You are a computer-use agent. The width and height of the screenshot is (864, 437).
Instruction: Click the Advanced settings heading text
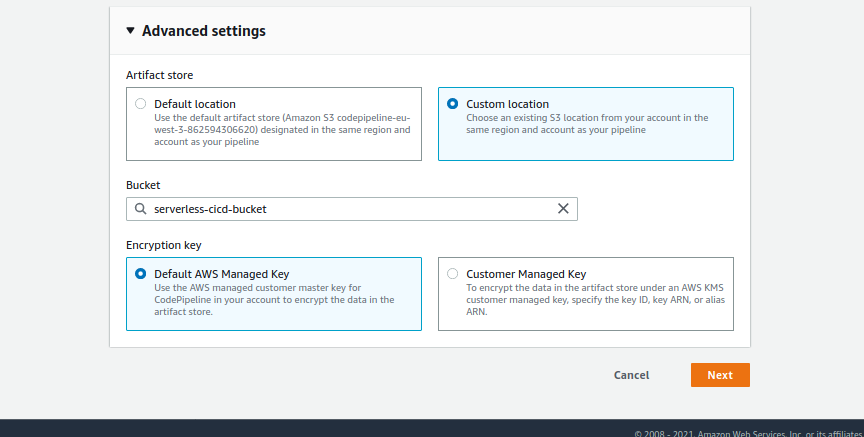[203, 31]
